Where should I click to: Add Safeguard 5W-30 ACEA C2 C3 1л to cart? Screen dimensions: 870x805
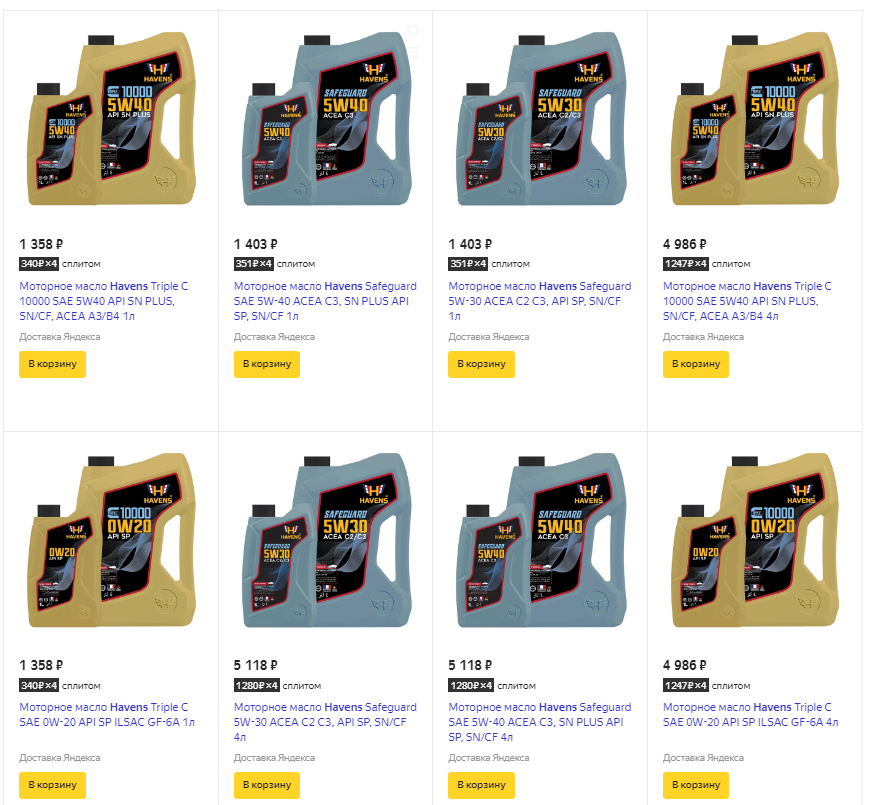481,364
